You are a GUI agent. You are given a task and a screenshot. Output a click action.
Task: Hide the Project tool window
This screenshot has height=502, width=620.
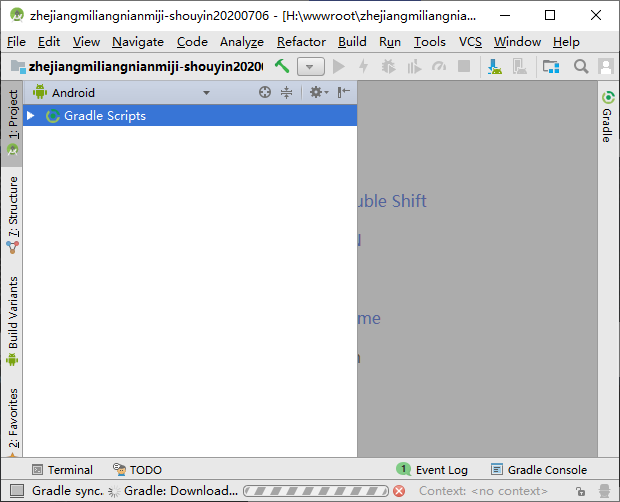coord(343,92)
